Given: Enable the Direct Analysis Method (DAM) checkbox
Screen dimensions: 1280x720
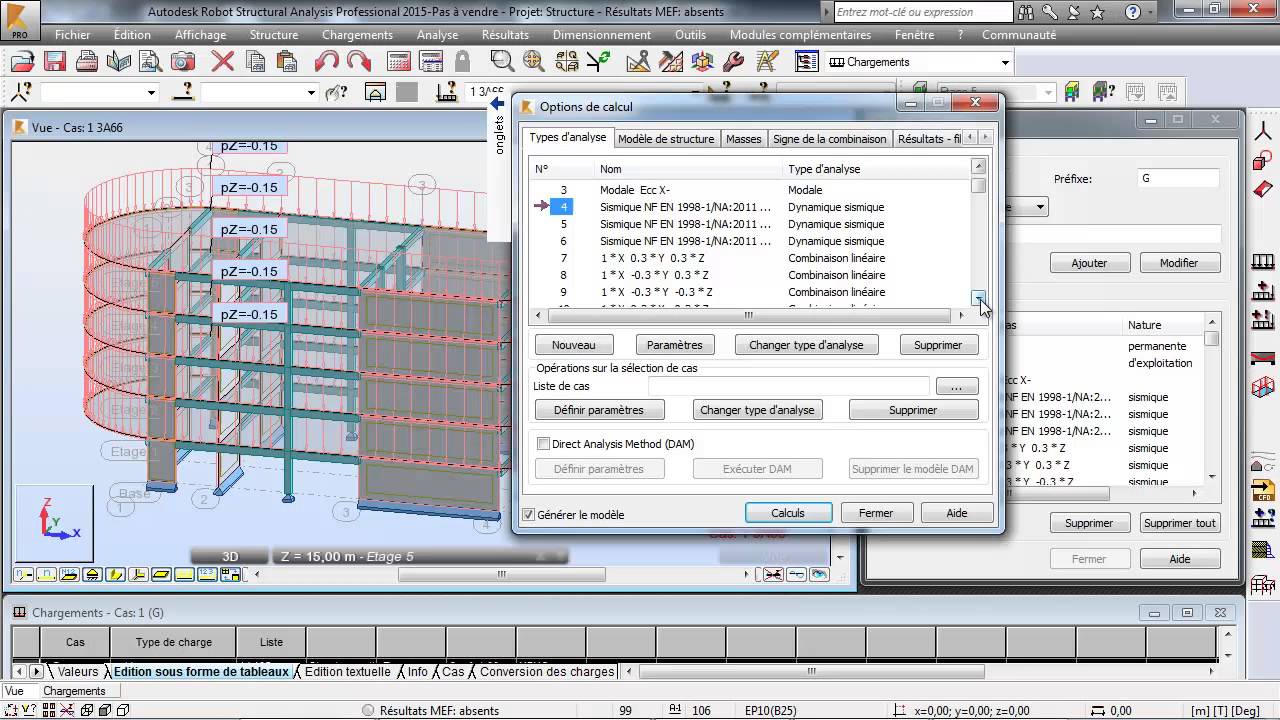Looking at the screenshot, I should pos(544,444).
